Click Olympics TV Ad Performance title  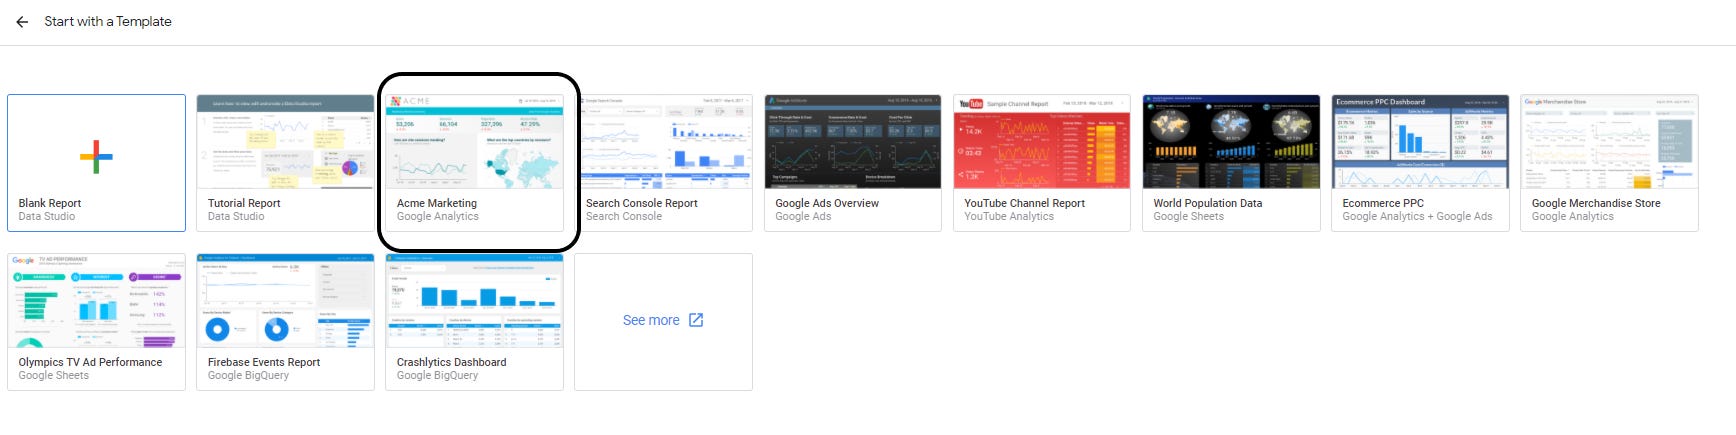coord(90,362)
